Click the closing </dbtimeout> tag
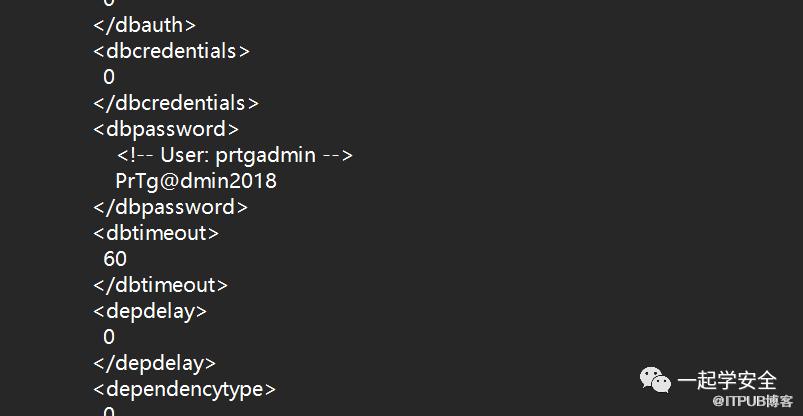 coord(161,285)
